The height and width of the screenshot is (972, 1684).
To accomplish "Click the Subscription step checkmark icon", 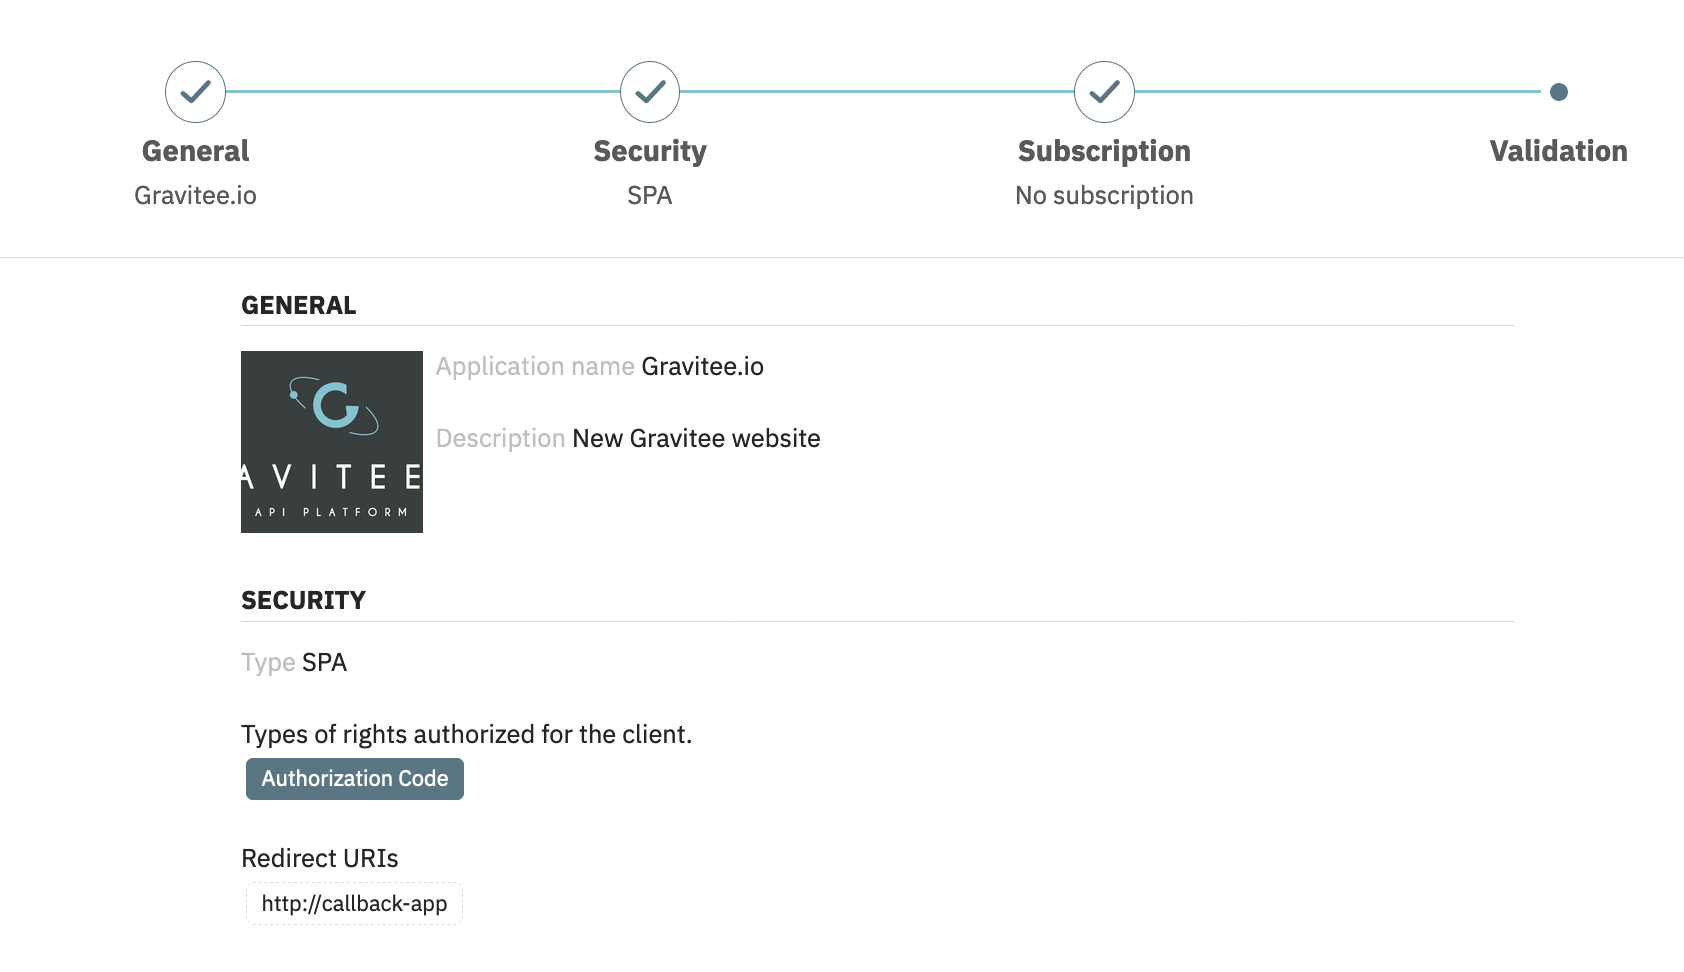I will point(1103,91).
